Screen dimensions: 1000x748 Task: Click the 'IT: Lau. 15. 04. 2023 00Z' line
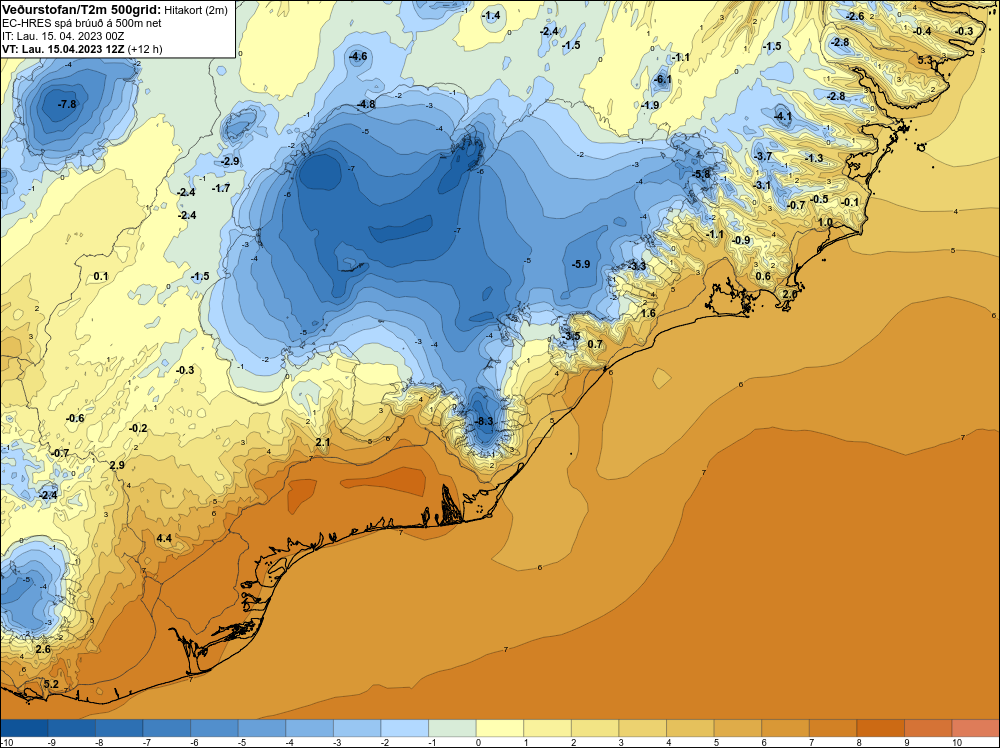coord(63,36)
